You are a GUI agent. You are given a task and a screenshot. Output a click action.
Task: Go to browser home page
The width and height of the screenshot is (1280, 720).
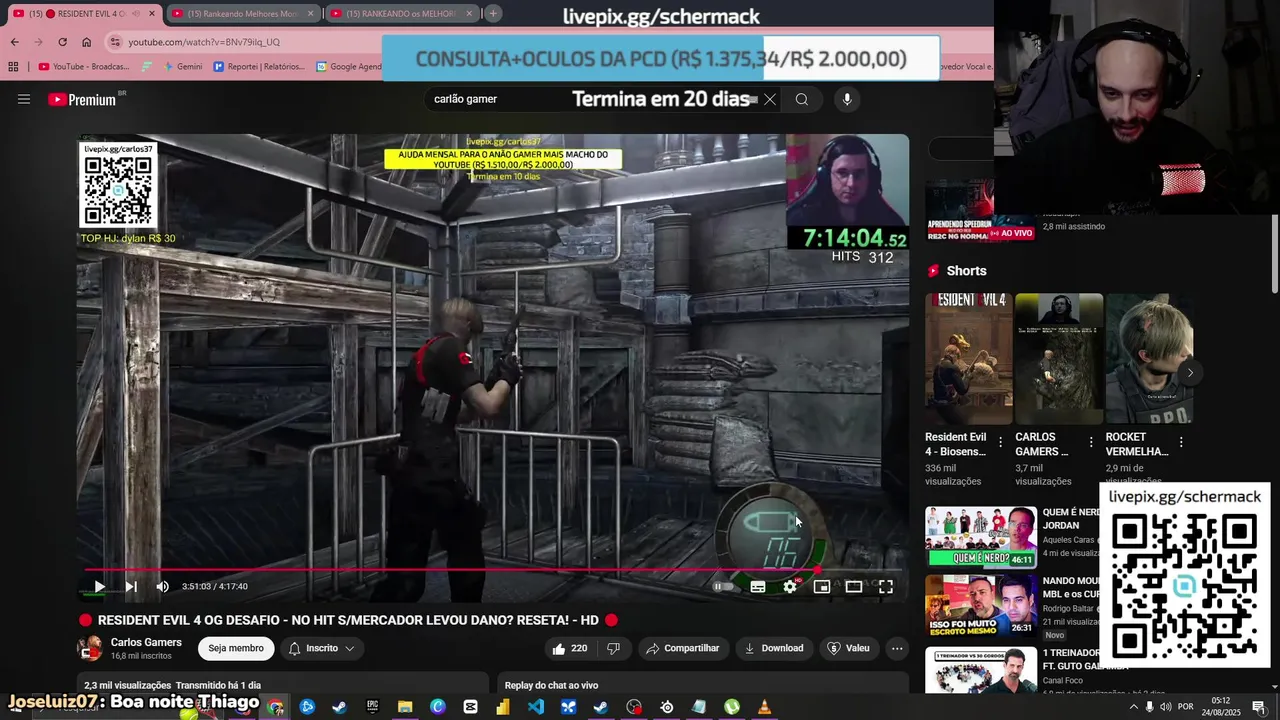pos(86,42)
